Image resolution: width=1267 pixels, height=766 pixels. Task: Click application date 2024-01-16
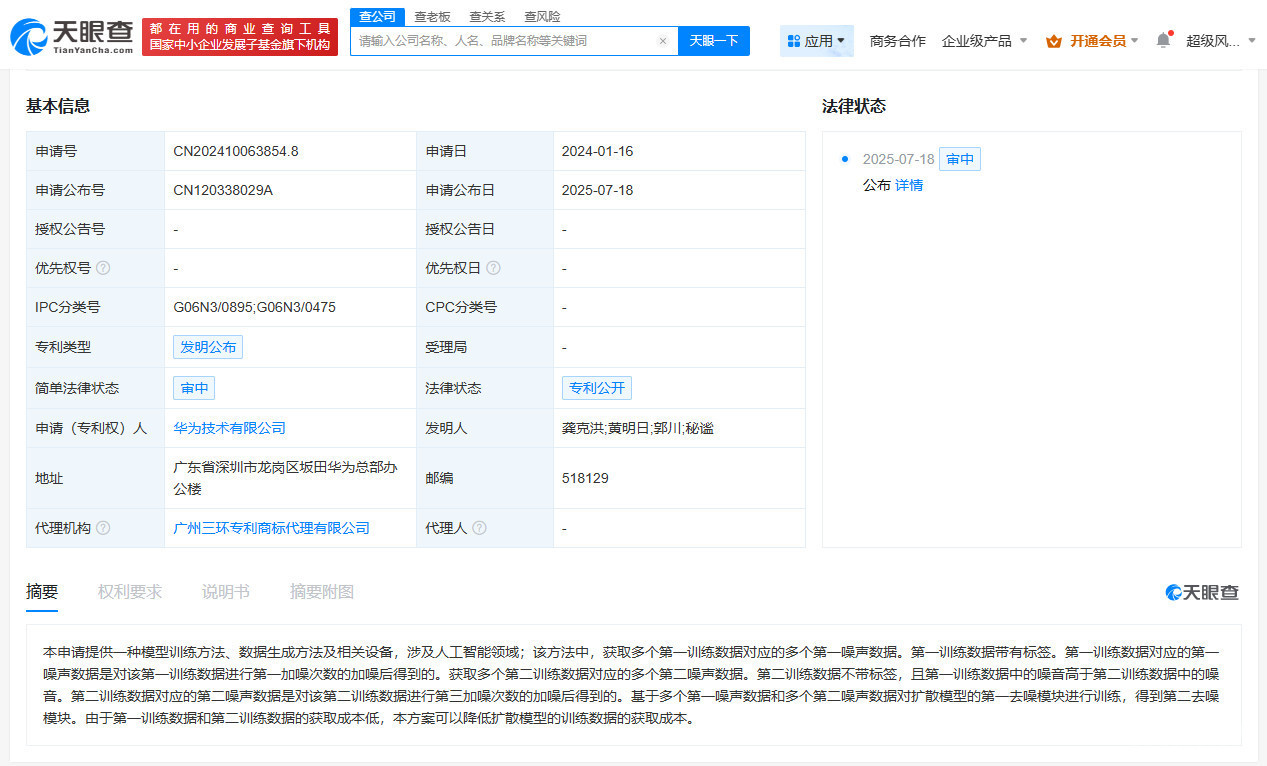click(x=597, y=151)
